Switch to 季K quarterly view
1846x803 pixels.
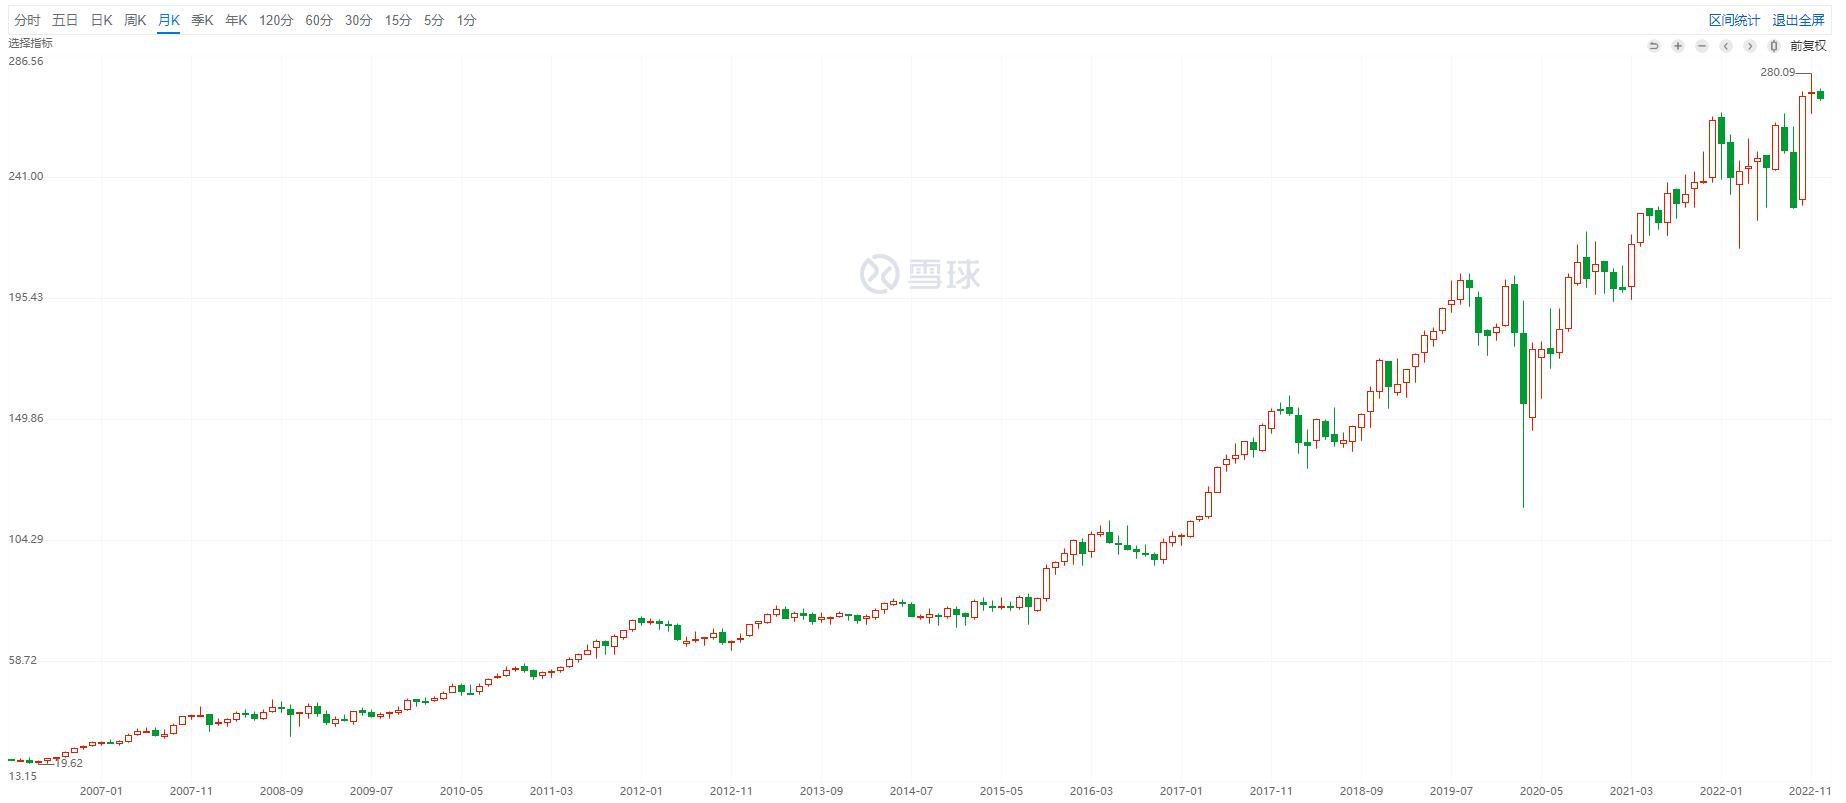coord(202,20)
